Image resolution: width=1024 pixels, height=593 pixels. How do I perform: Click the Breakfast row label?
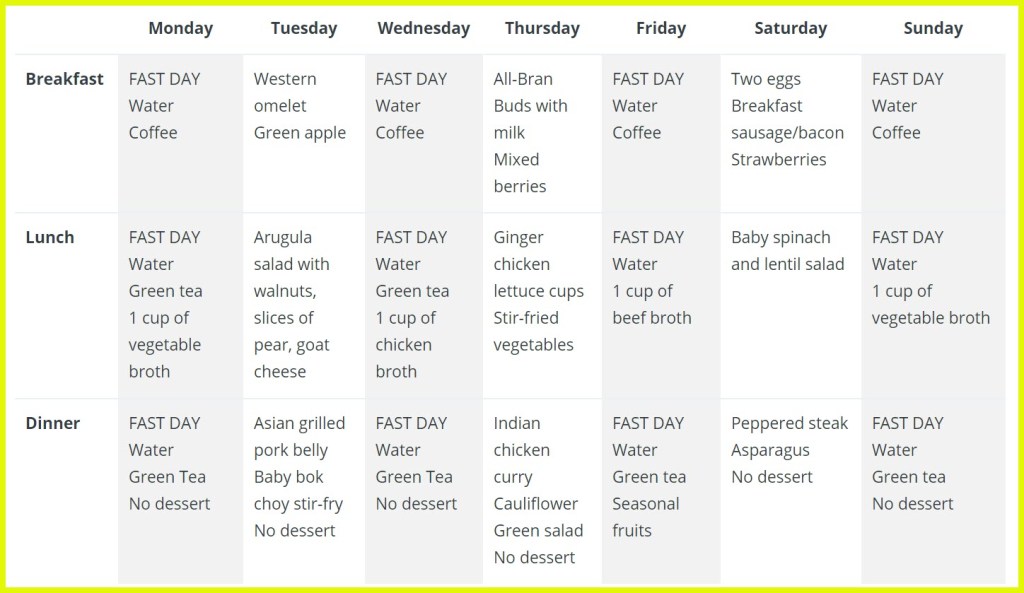tap(64, 79)
